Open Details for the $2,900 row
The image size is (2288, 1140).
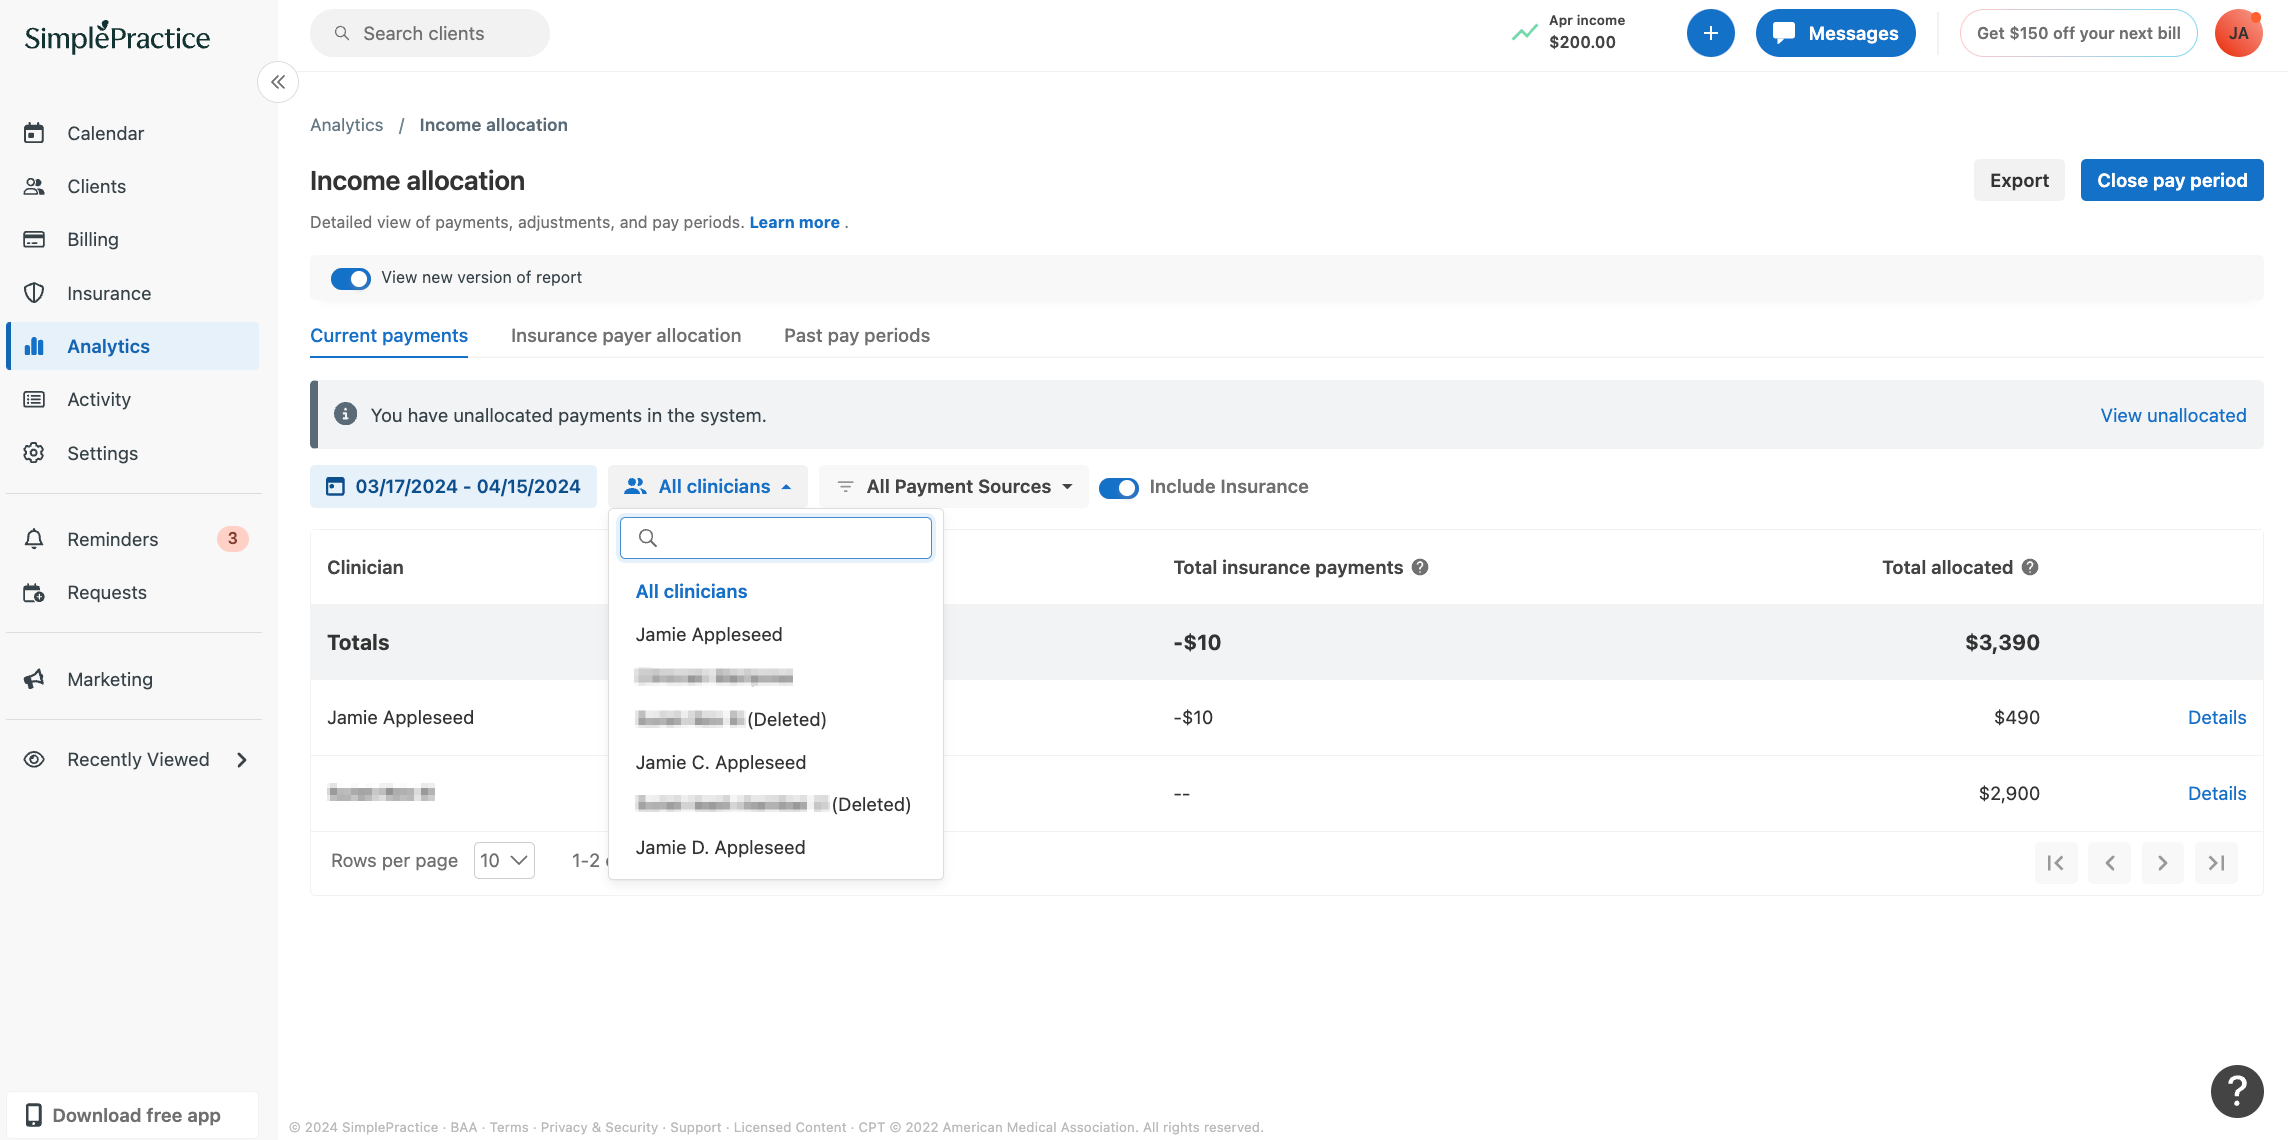tap(2217, 793)
